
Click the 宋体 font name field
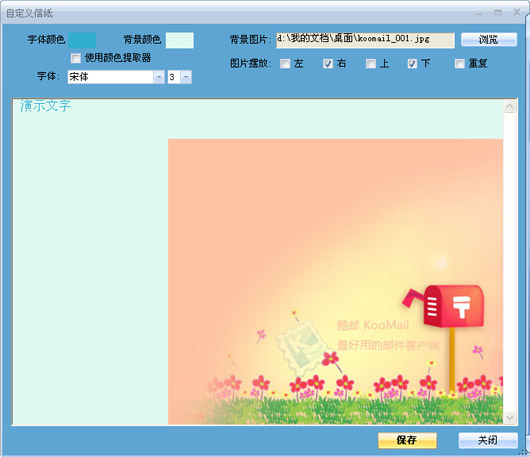pyautogui.click(x=111, y=77)
